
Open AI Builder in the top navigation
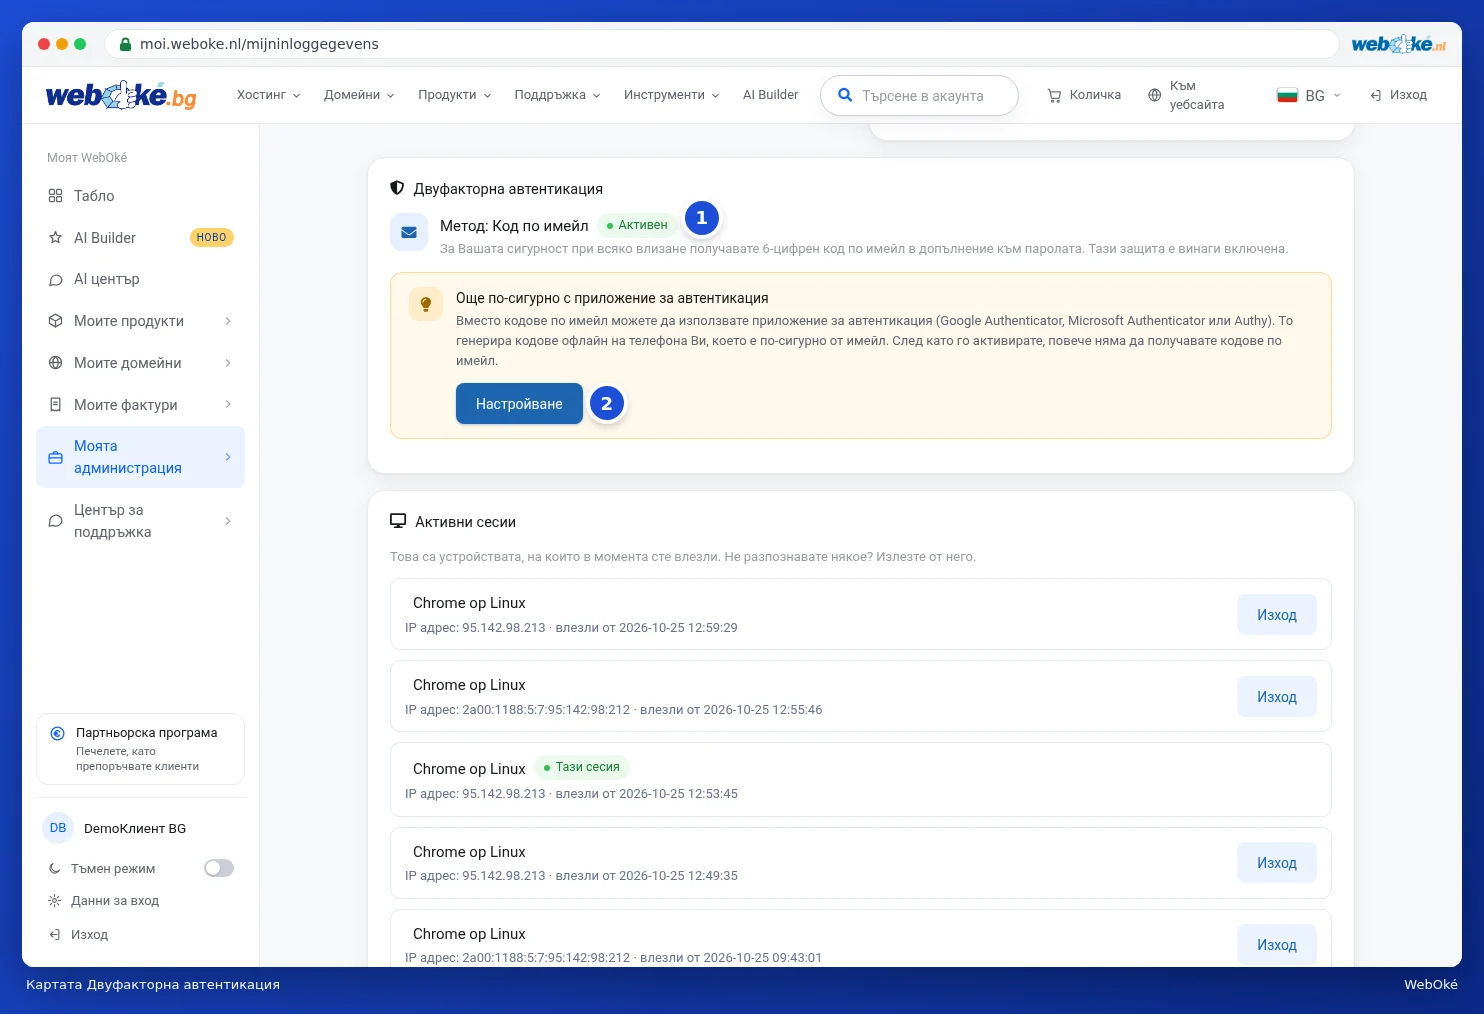coord(771,95)
